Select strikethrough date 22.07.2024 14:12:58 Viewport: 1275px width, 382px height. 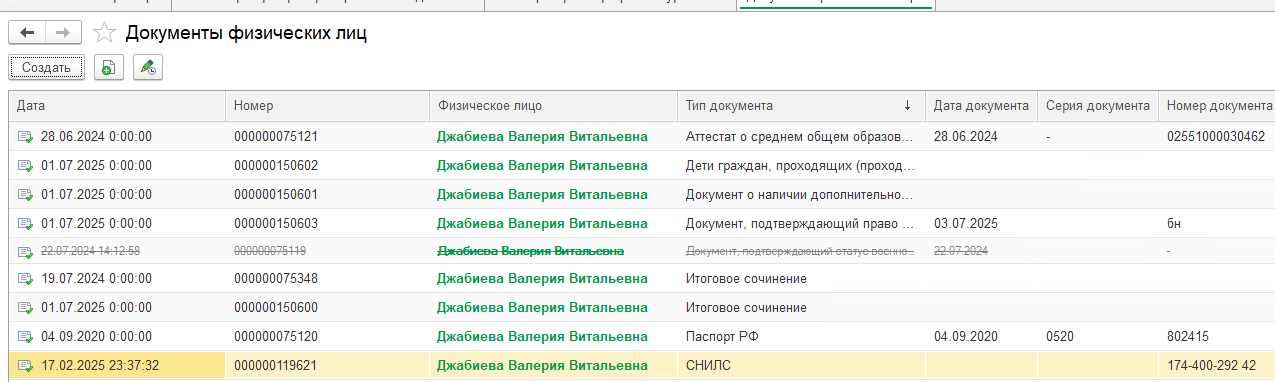pos(90,251)
